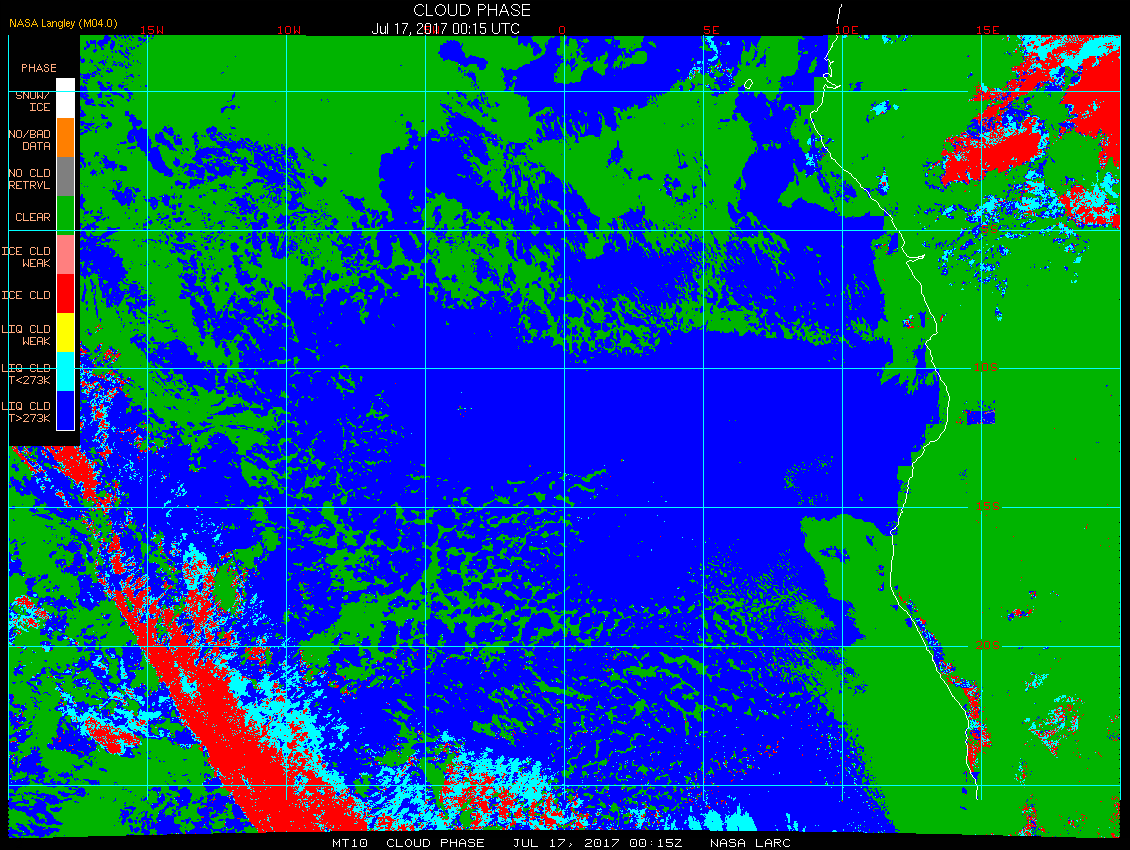Click the white SNOW/ICE legend swatch
This screenshot has width=1130, height=850.
[x=66, y=98]
